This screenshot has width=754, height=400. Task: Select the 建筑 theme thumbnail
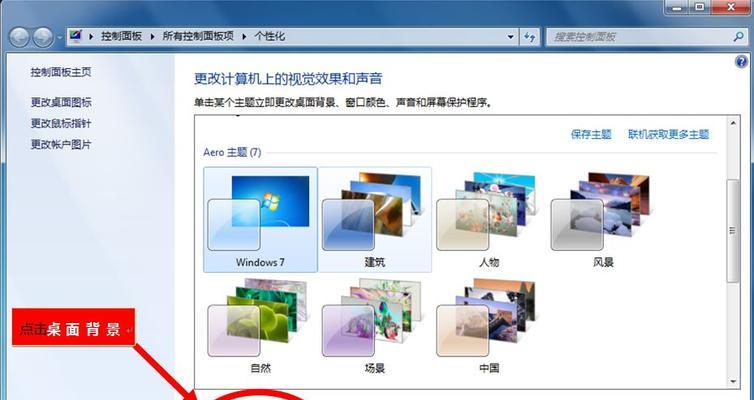pos(375,220)
